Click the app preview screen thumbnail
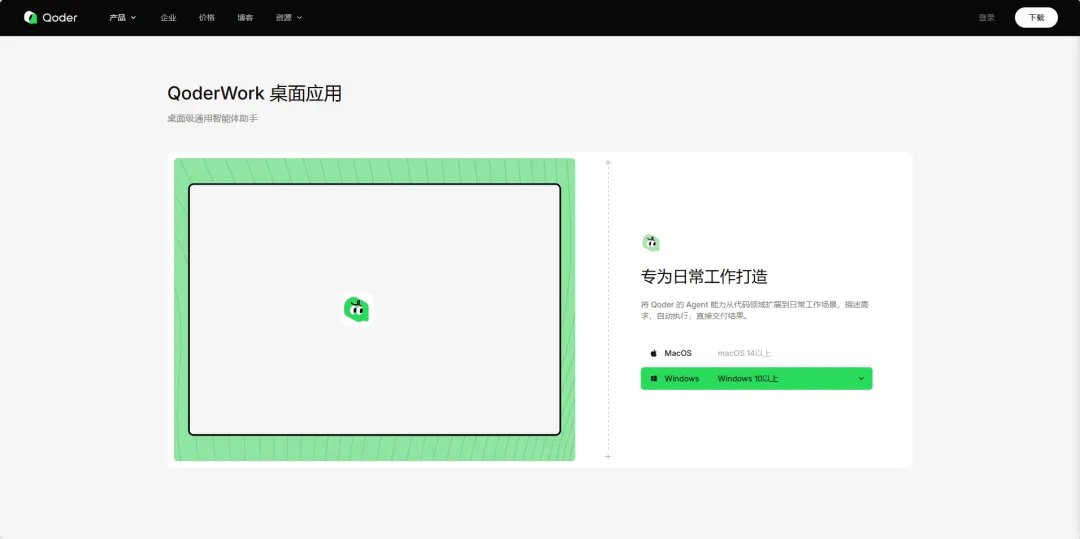The height and width of the screenshot is (539, 1080). [375, 310]
